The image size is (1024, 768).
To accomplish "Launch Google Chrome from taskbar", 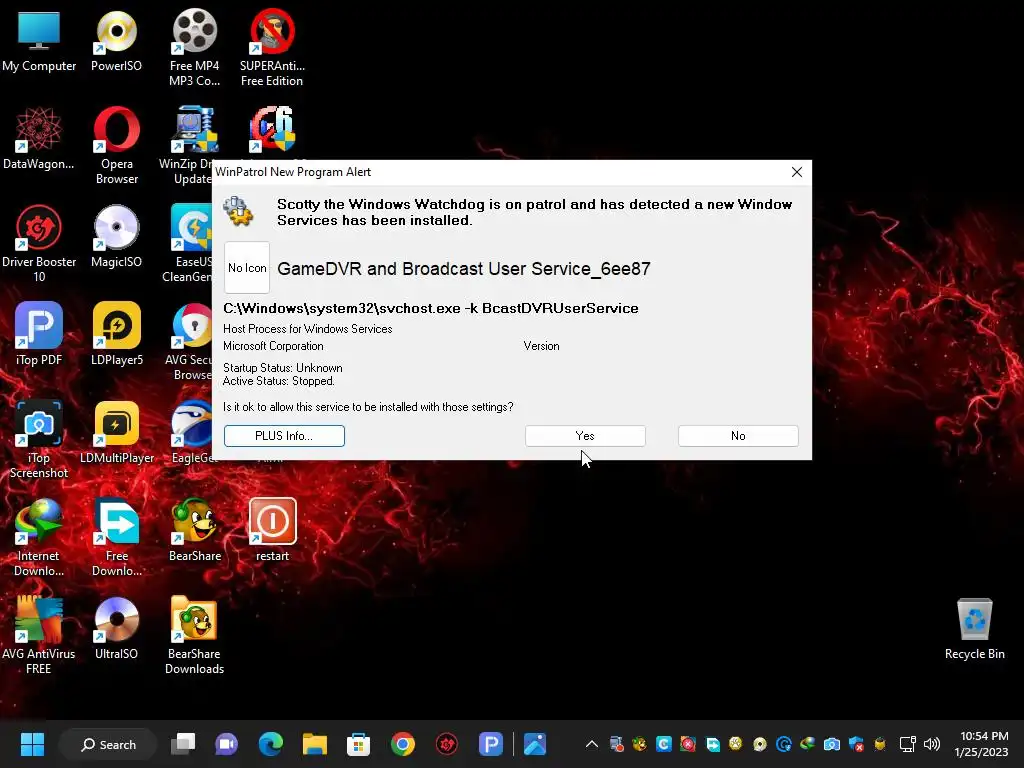I will (402, 744).
